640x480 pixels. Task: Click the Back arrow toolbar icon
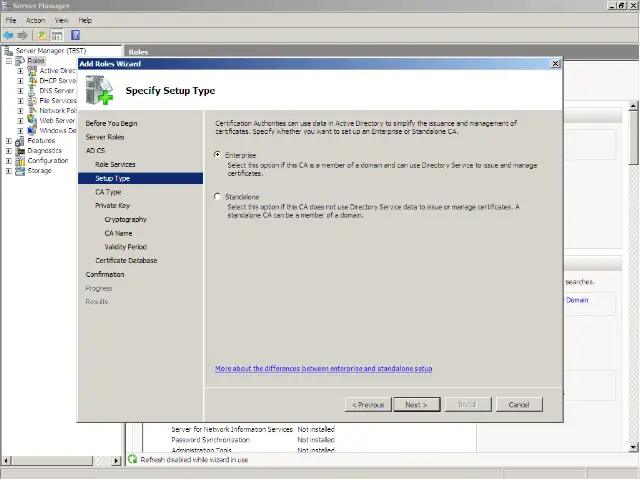[x=8, y=36]
